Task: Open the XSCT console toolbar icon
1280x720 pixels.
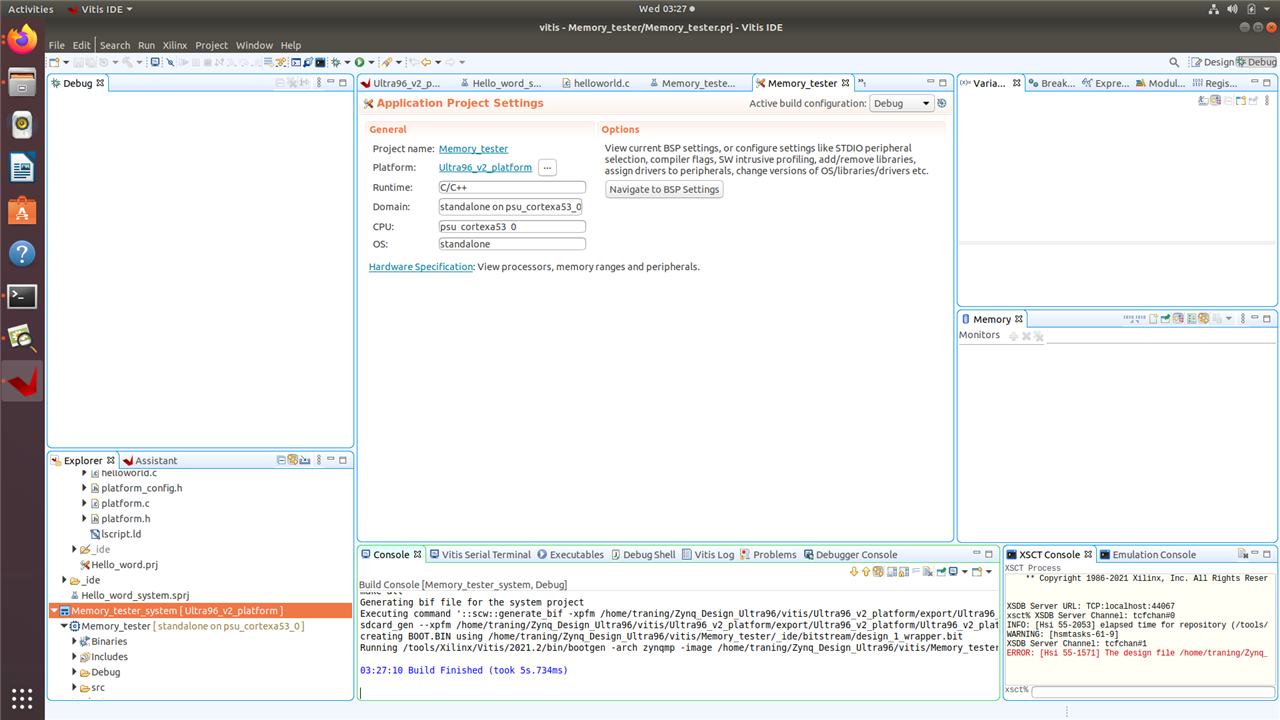Action: click(296, 62)
